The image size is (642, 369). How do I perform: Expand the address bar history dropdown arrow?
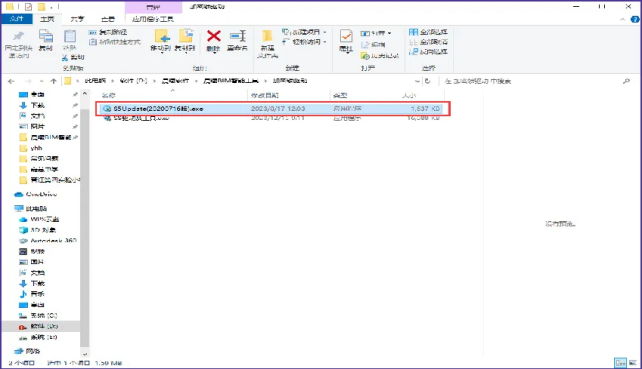pos(417,81)
